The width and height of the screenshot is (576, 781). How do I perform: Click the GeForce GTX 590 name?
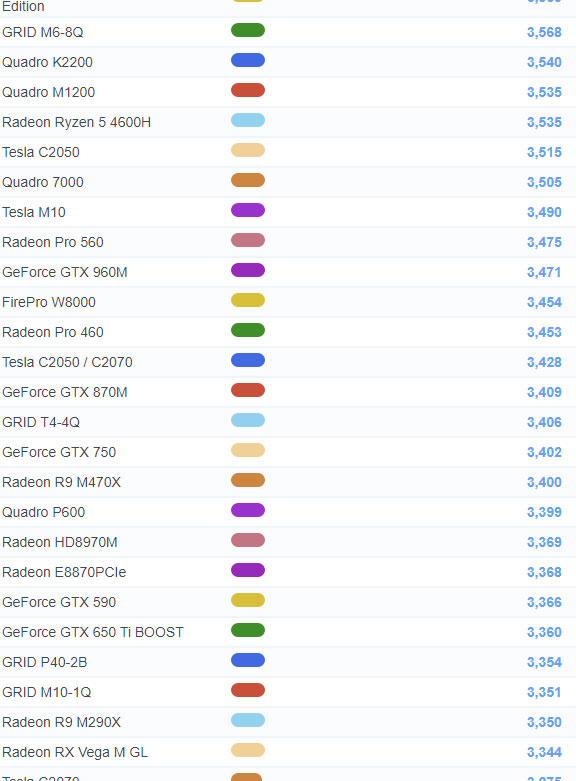[x=59, y=602]
